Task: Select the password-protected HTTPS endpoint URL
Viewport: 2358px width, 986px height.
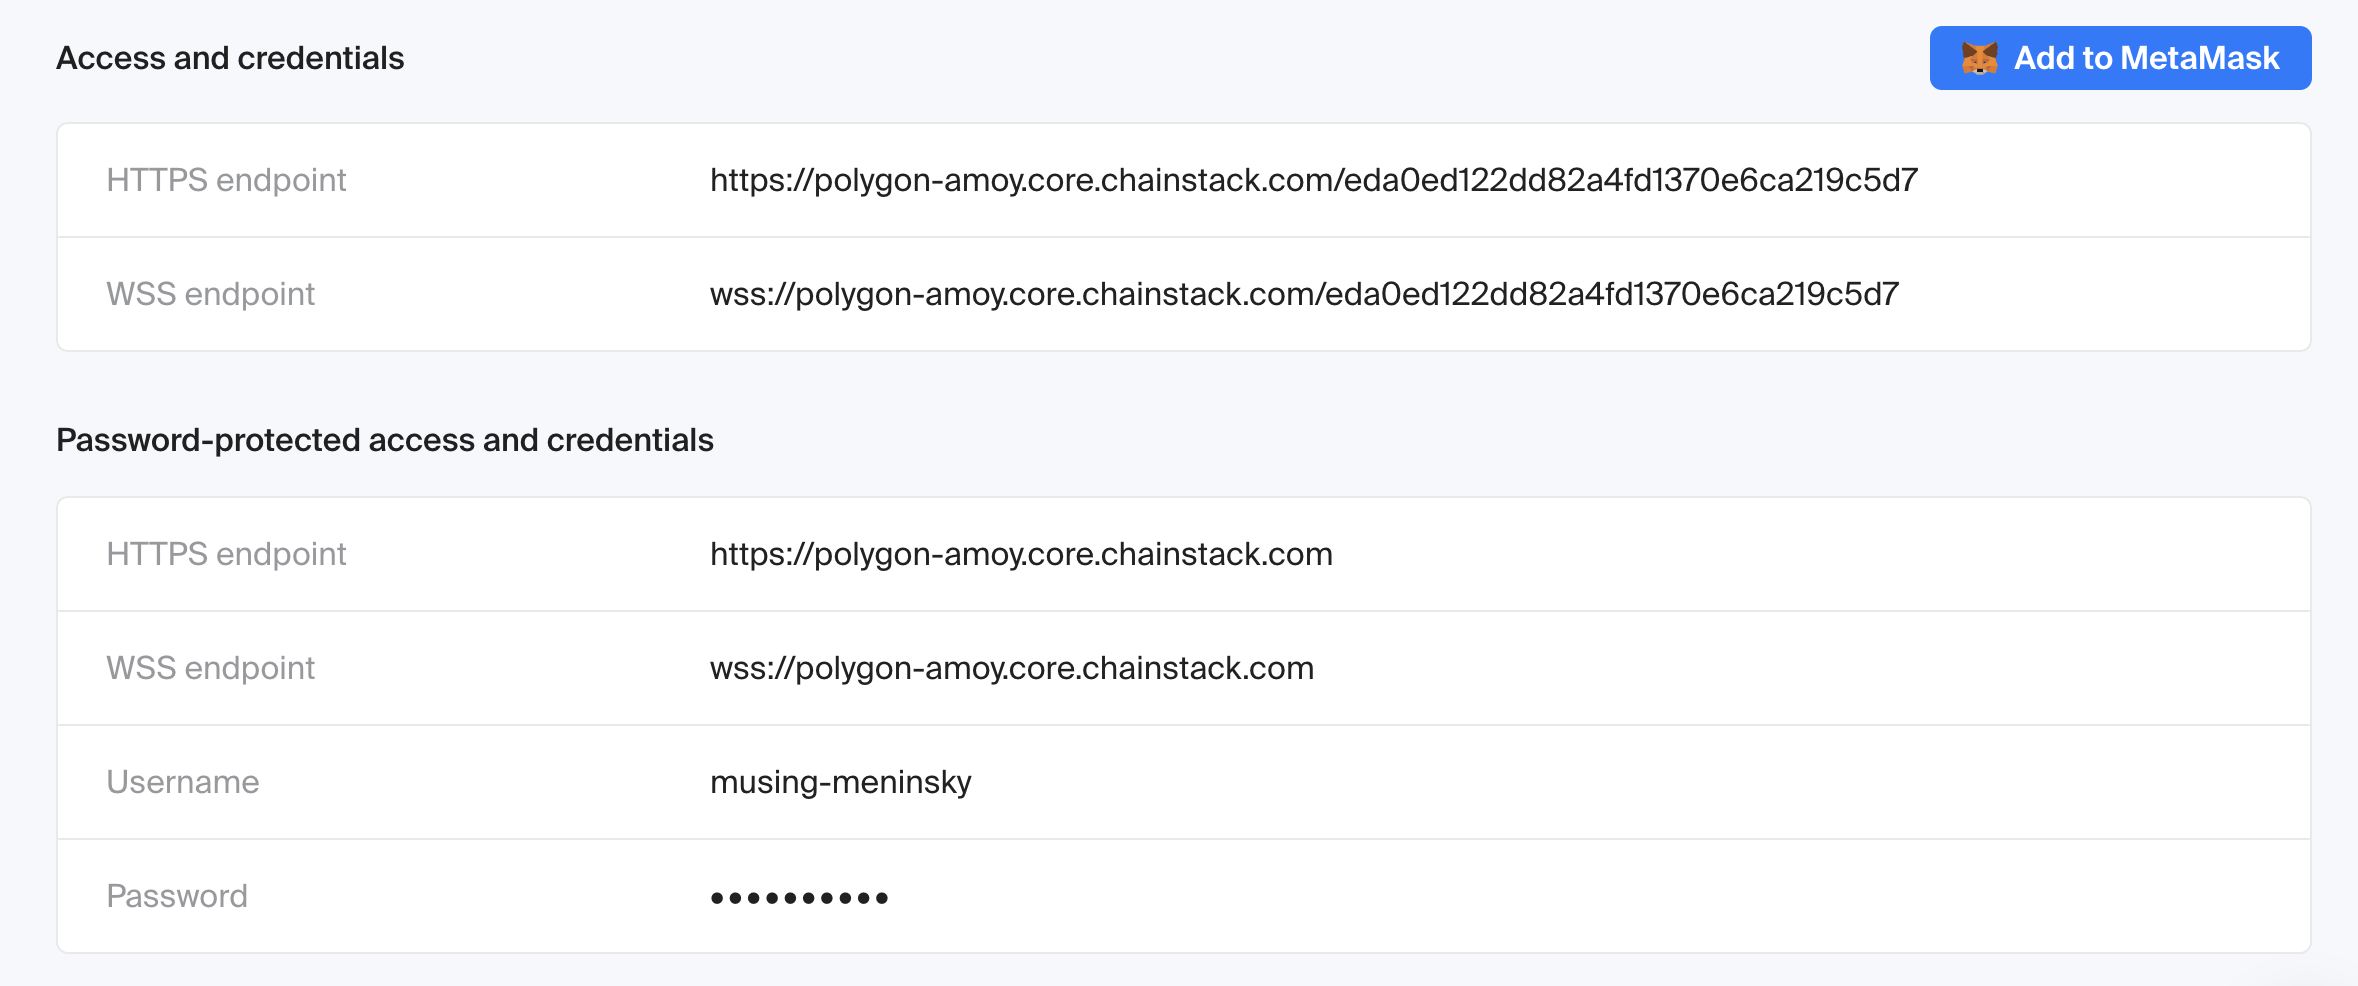Action: [x=1020, y=554]
